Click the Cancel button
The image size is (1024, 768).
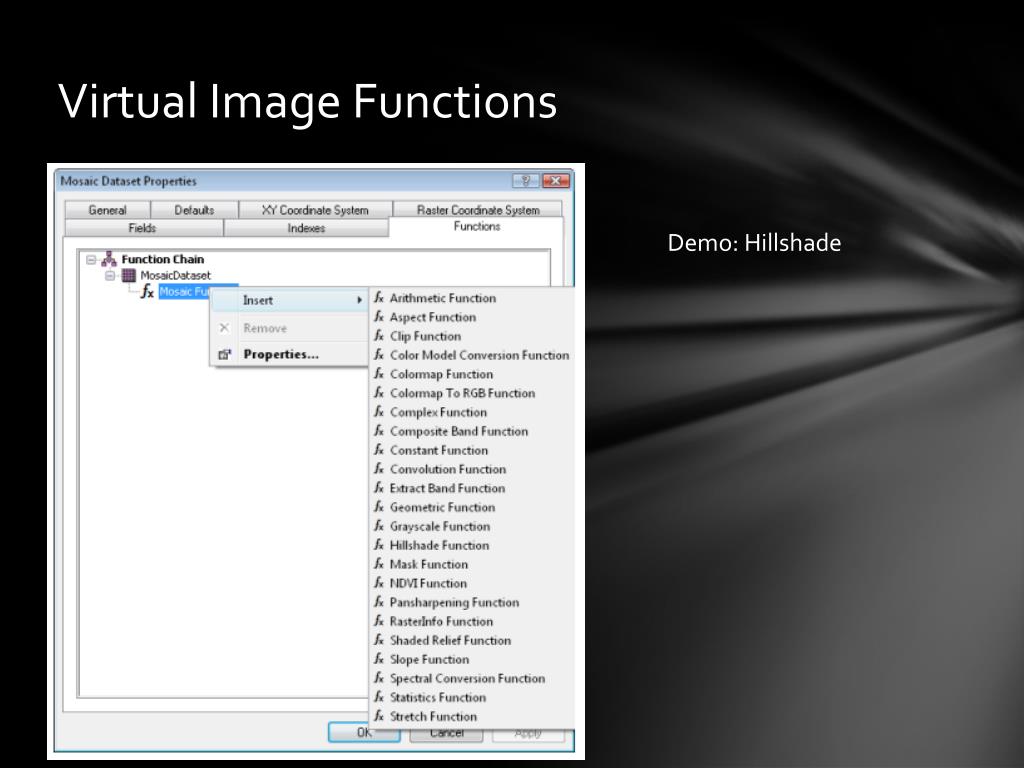[447, 733]
